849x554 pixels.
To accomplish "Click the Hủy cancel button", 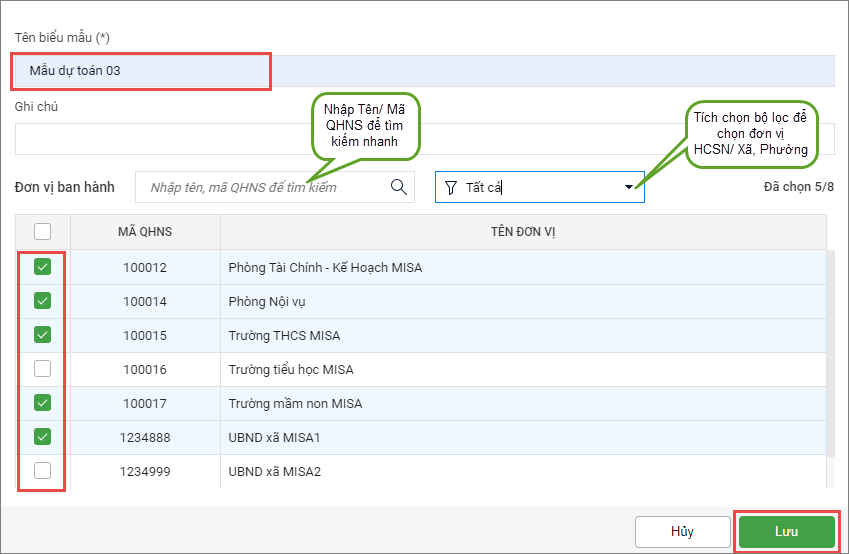I will coord(682,532).
